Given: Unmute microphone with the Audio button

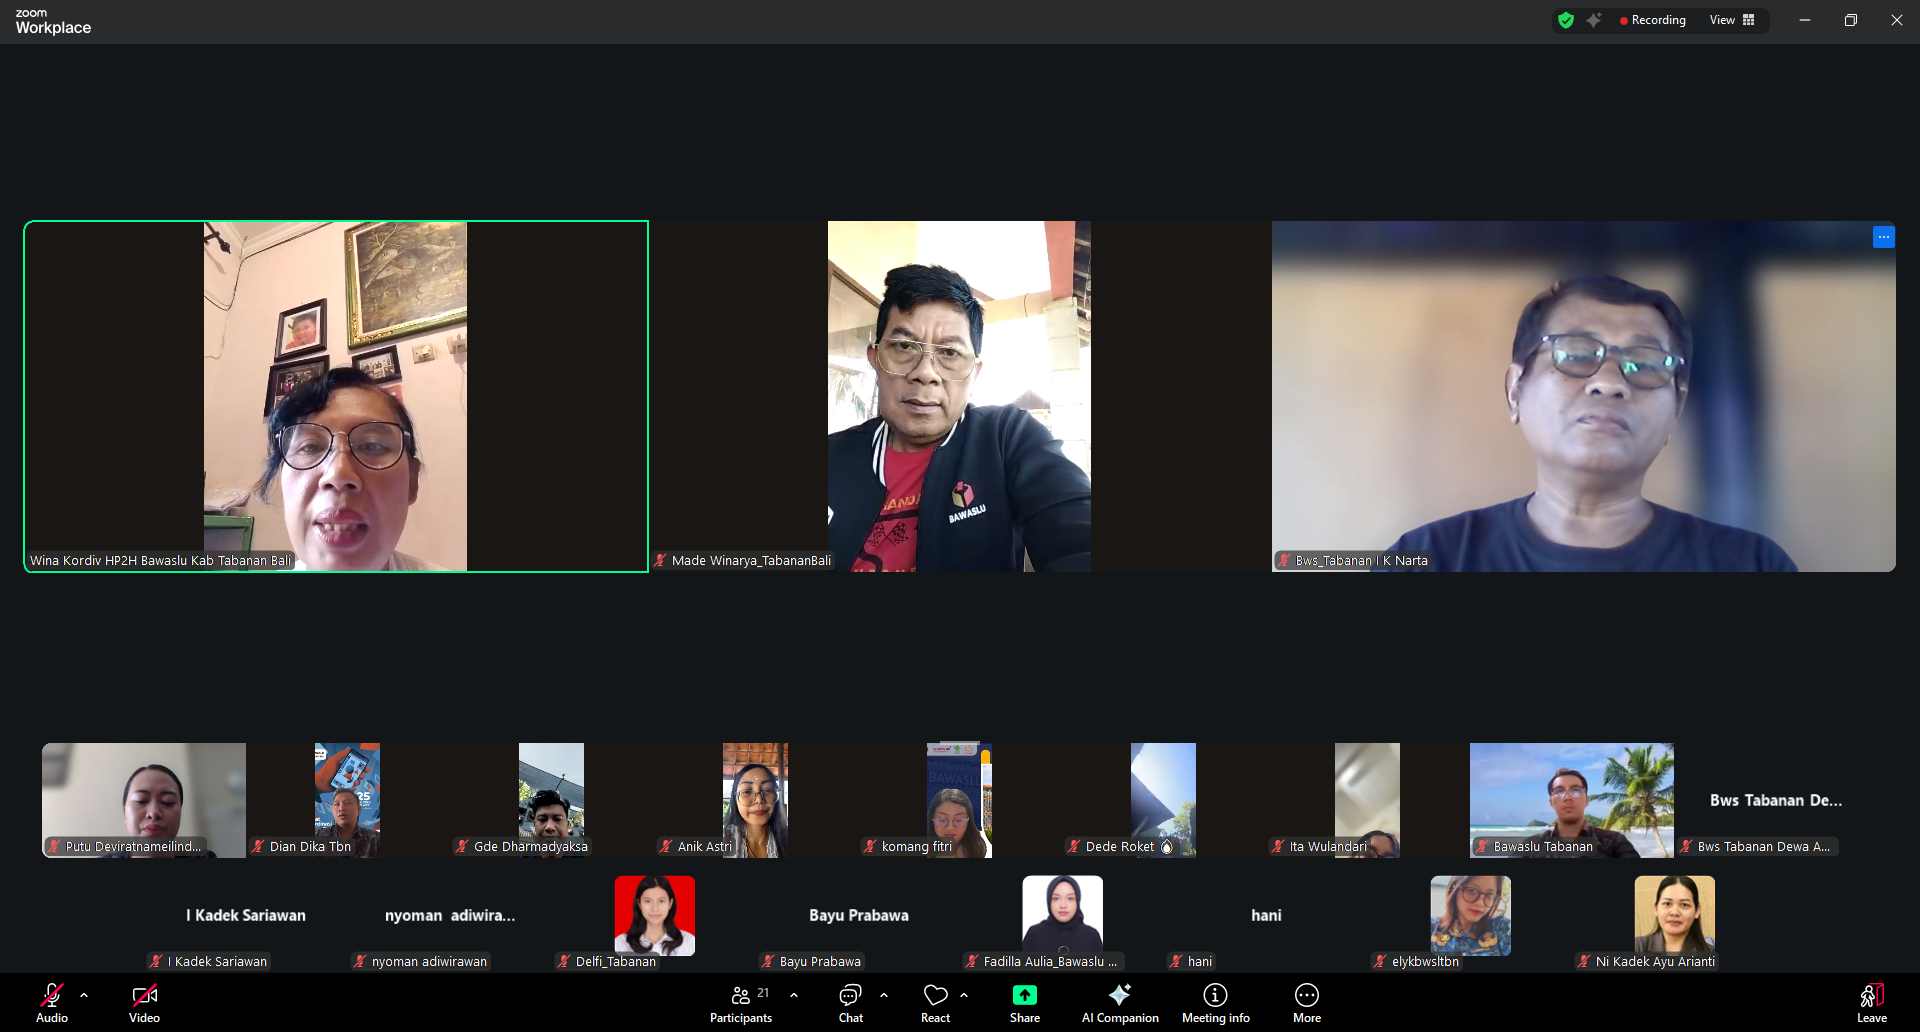Looking at the screenshot, I should 52,1002.
